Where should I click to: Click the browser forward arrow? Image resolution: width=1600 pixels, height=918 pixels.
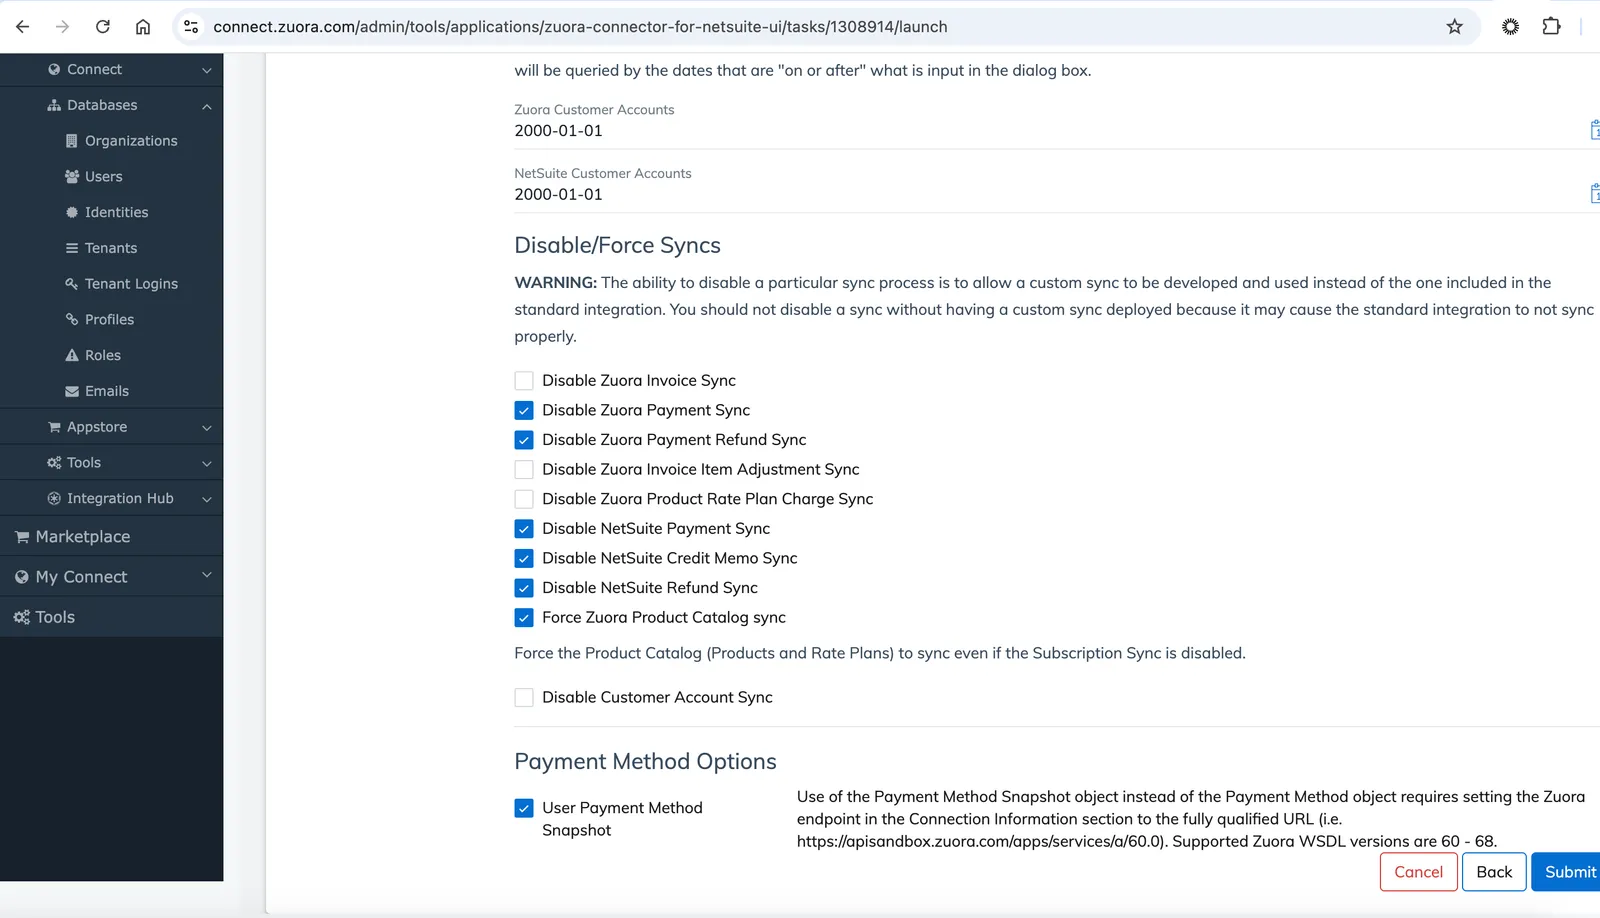point(62,27)
